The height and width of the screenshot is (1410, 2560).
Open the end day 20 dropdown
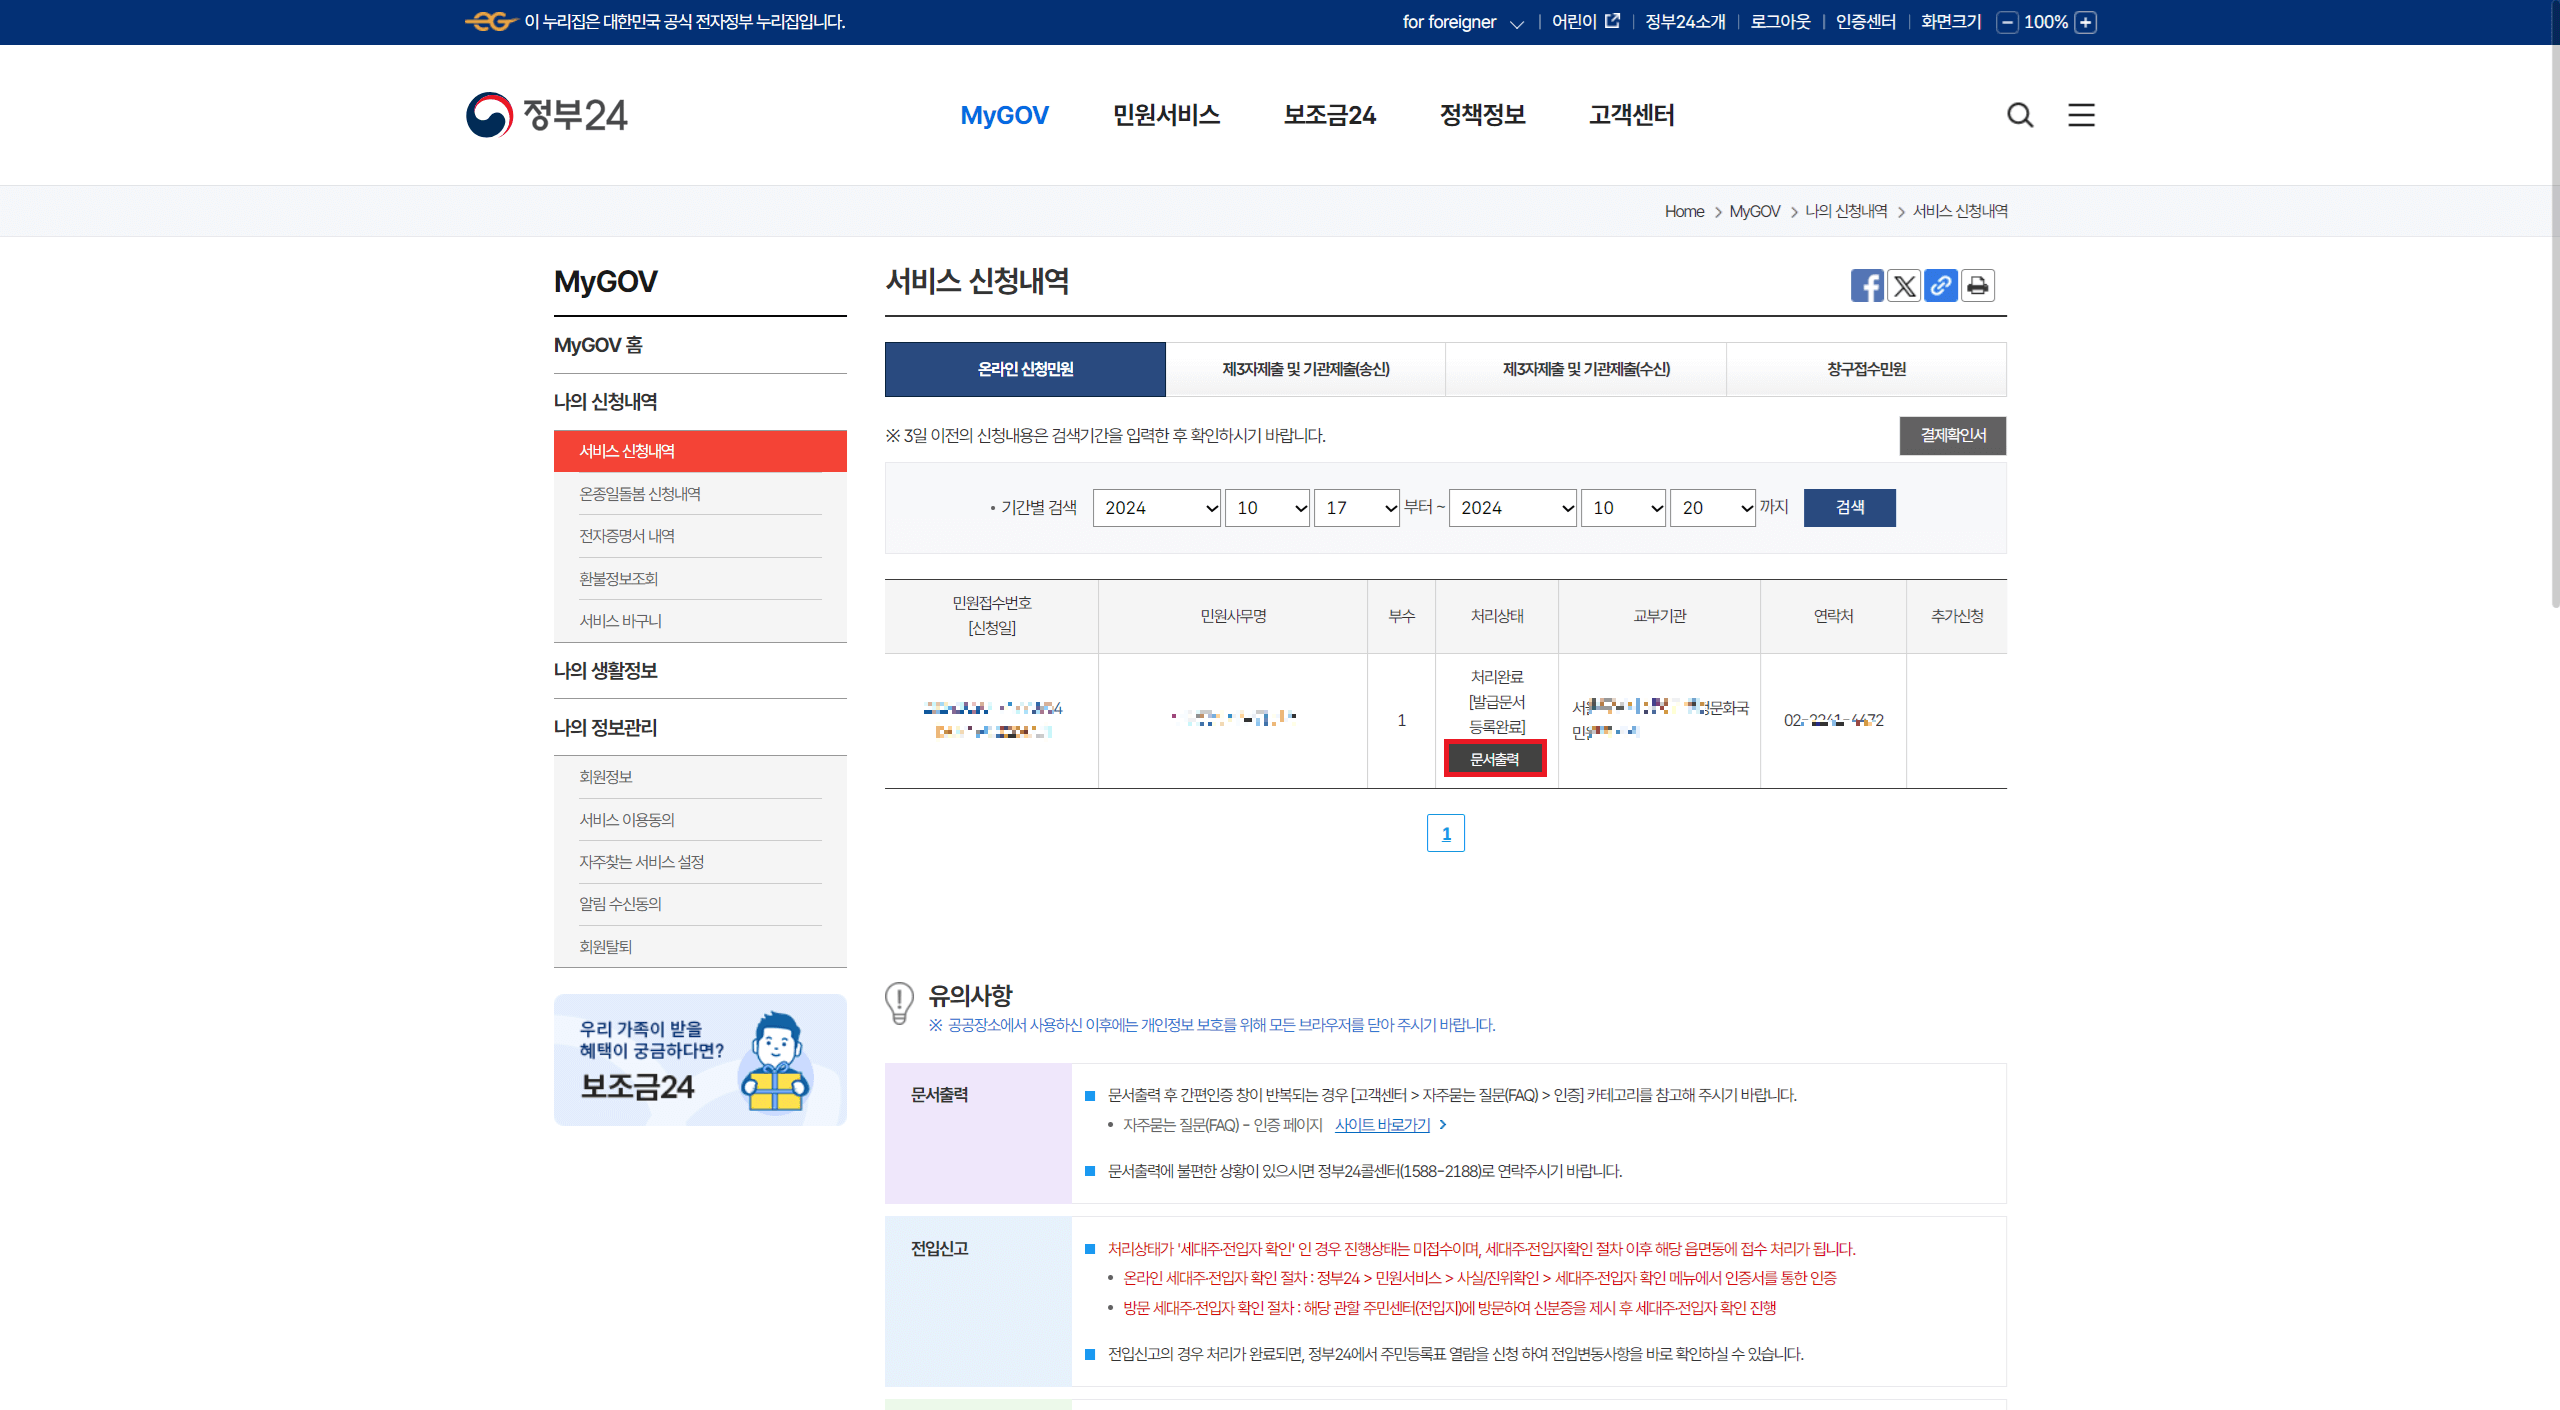(x=1712, y=508)
